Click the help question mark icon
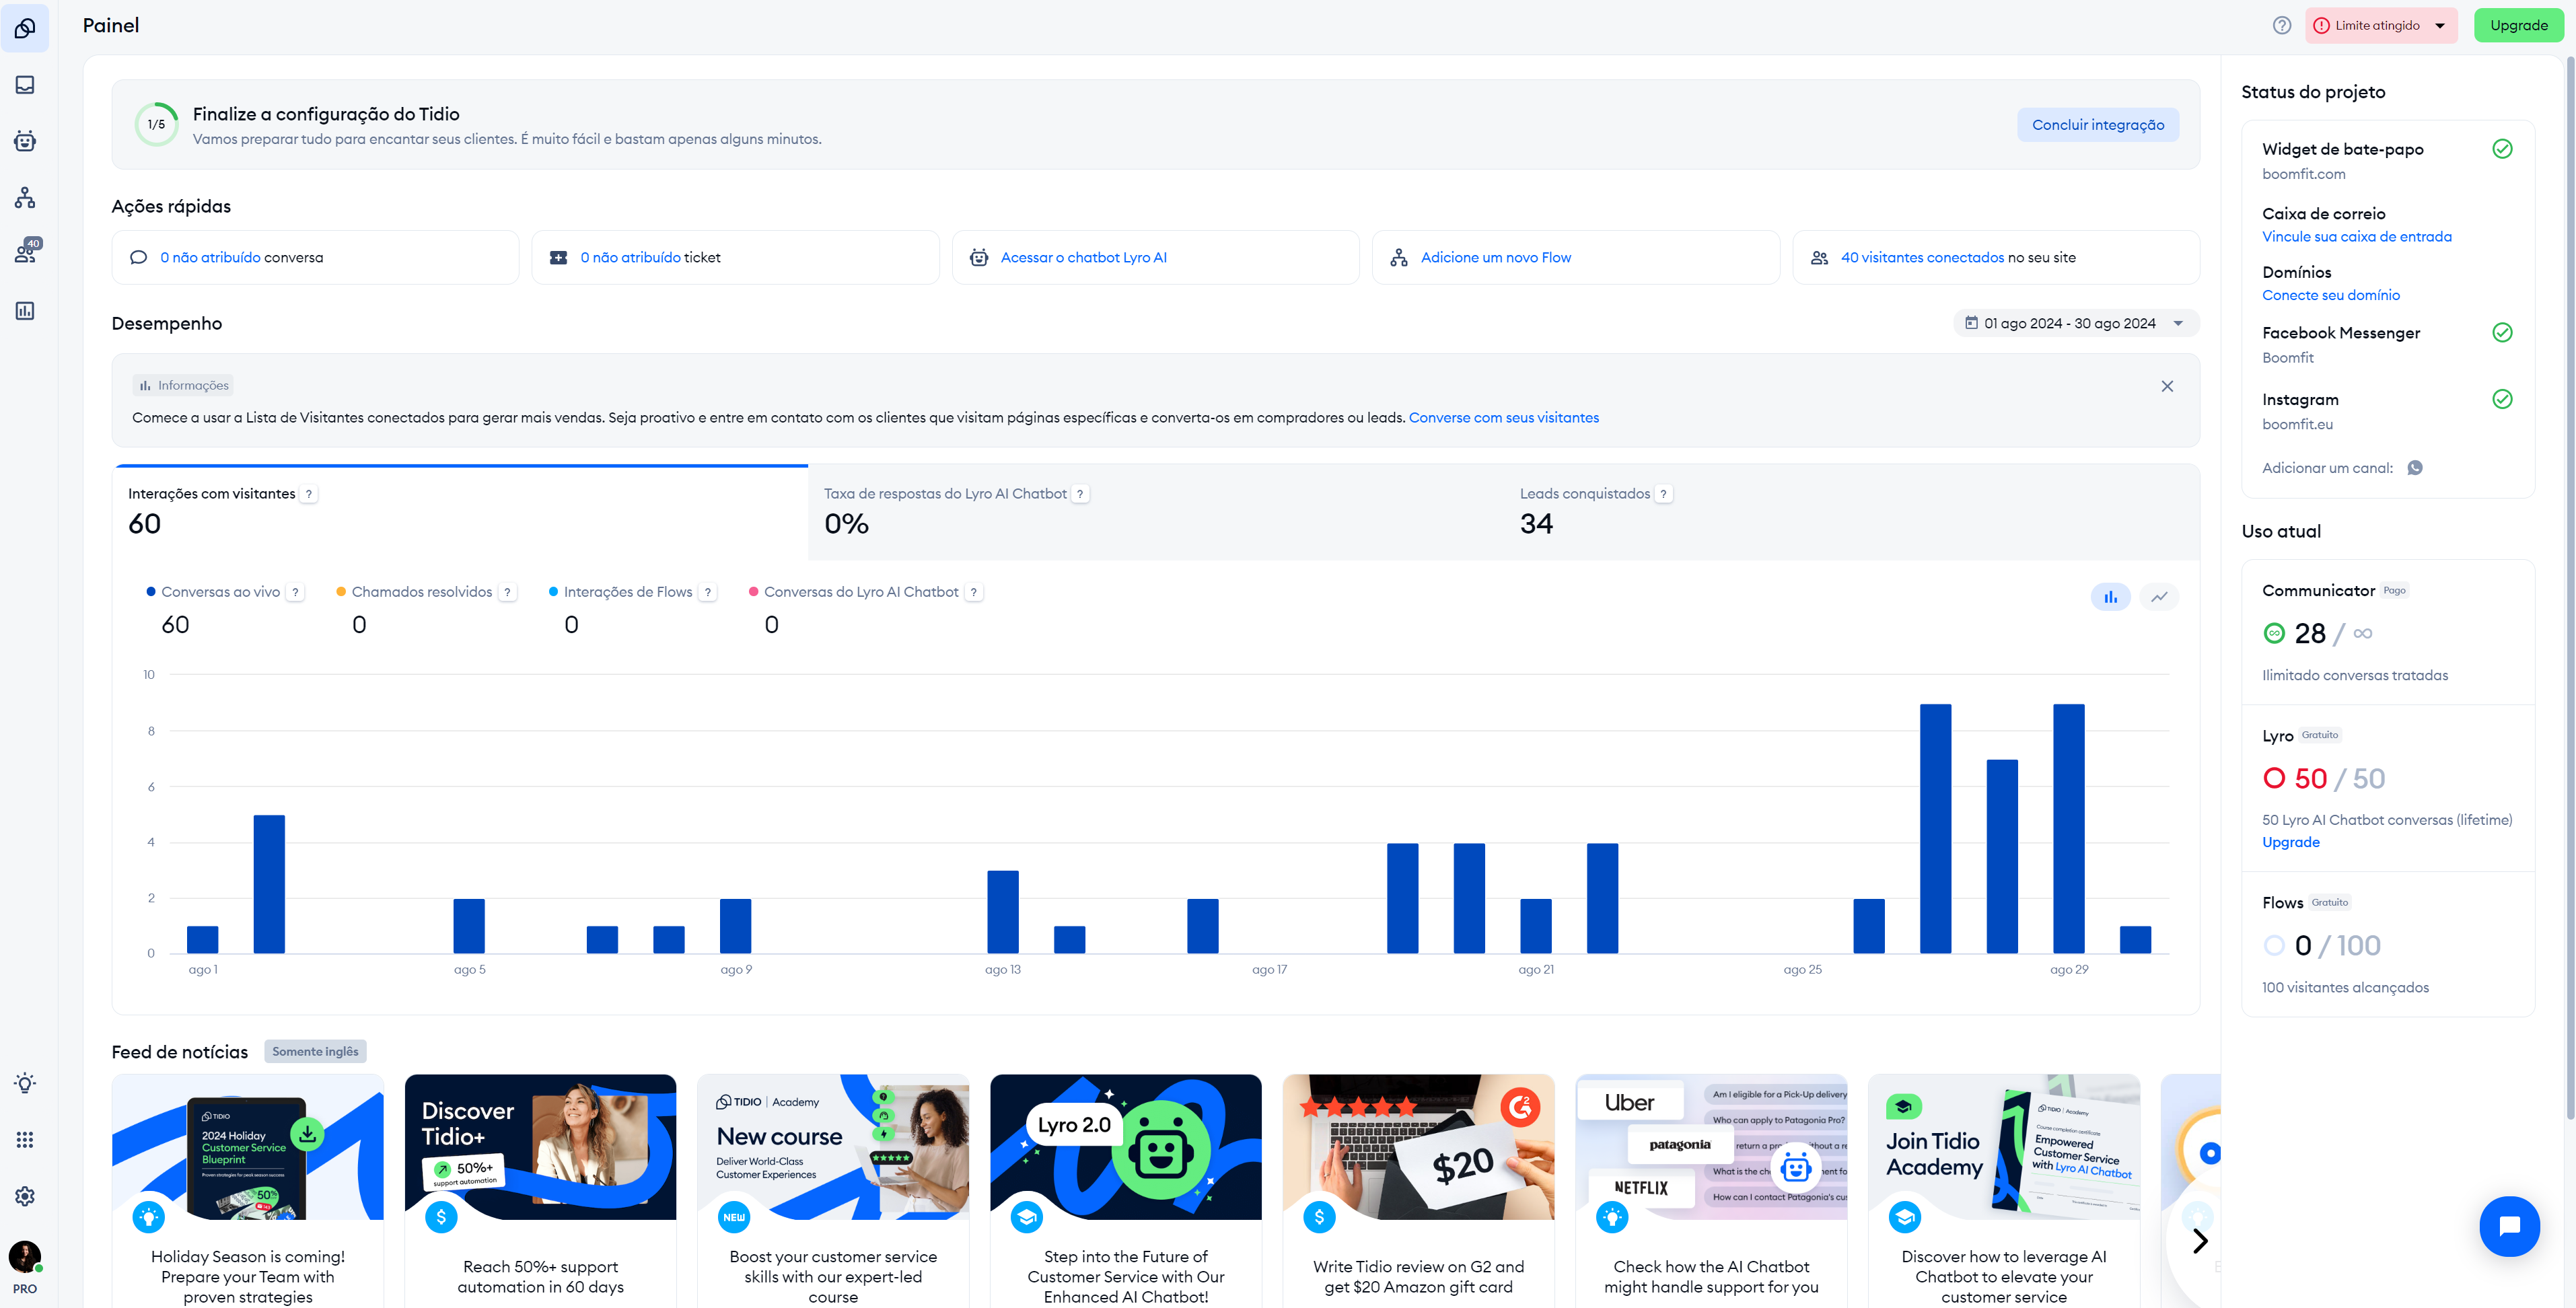The height and width of the screenshot is (1308, 2576). [x=2281, y=26]
